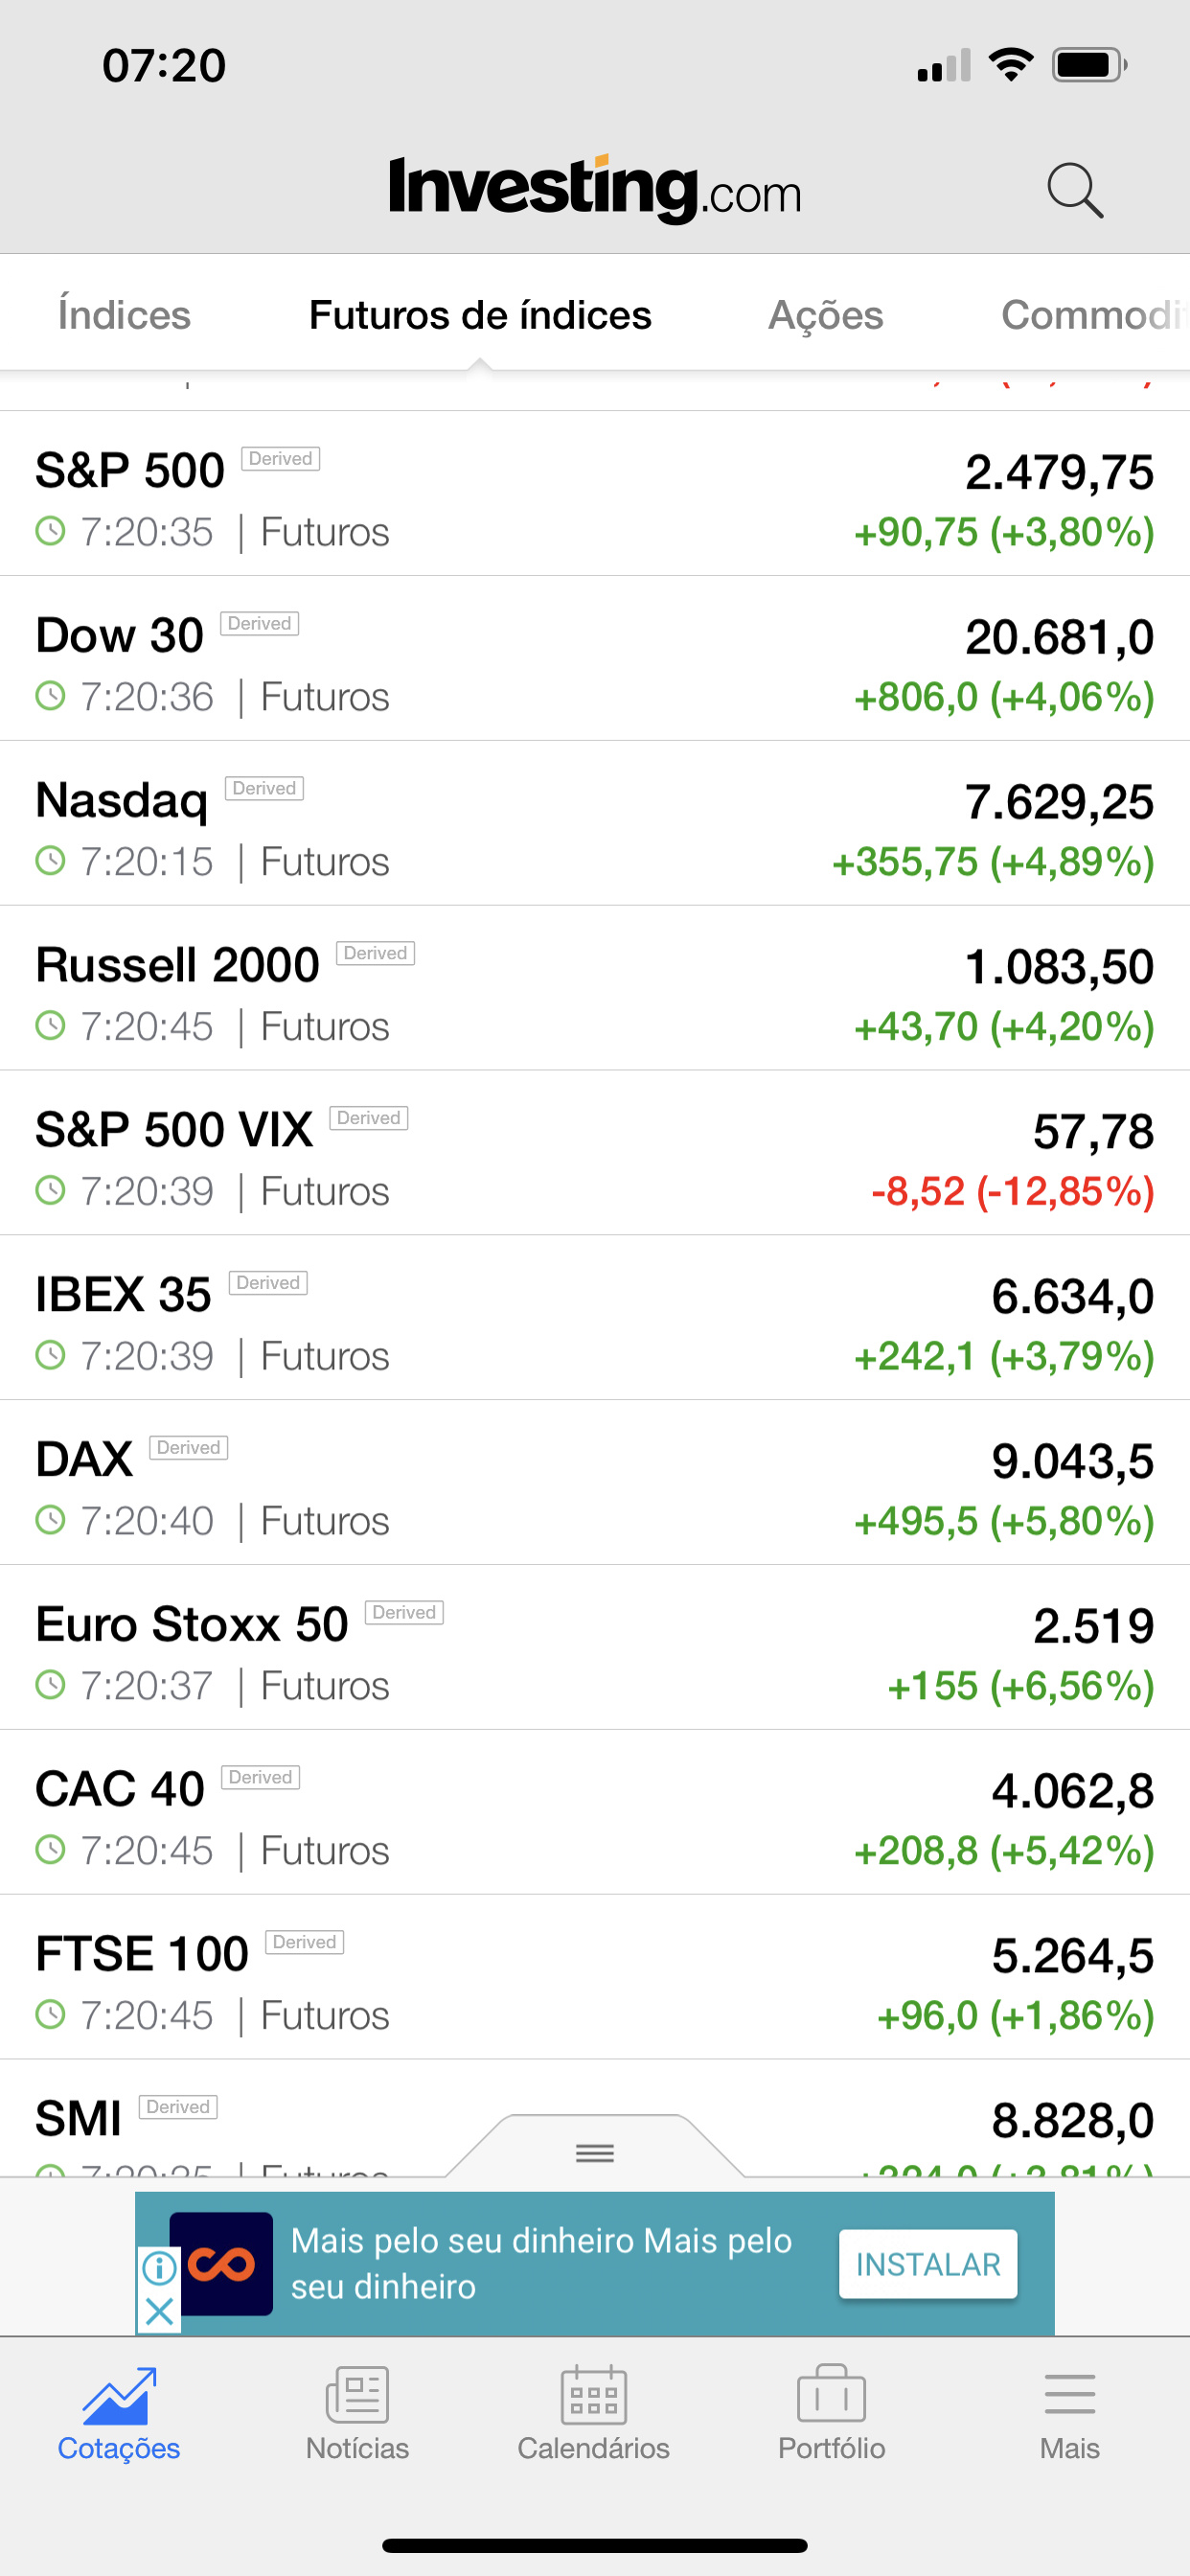Tap the Investing.com logo
The width and height of the screenshot is (1190, 2576).
595,188
